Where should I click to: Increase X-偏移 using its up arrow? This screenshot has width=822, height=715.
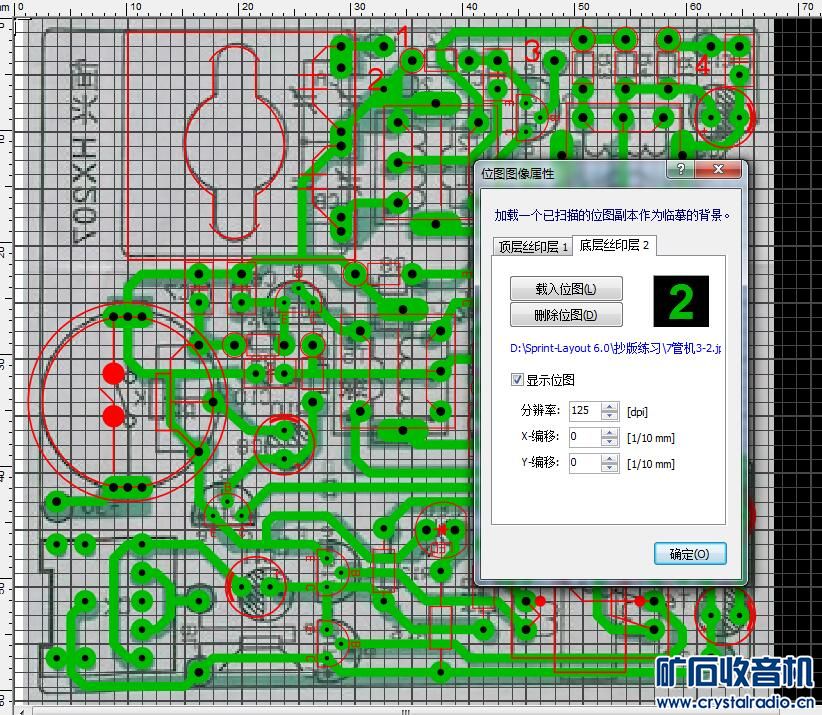pos(609,432)
